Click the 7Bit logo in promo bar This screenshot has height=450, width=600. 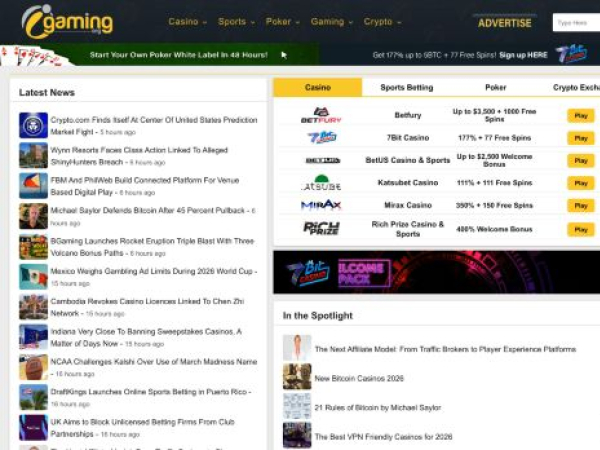click(x=571, y=54)
